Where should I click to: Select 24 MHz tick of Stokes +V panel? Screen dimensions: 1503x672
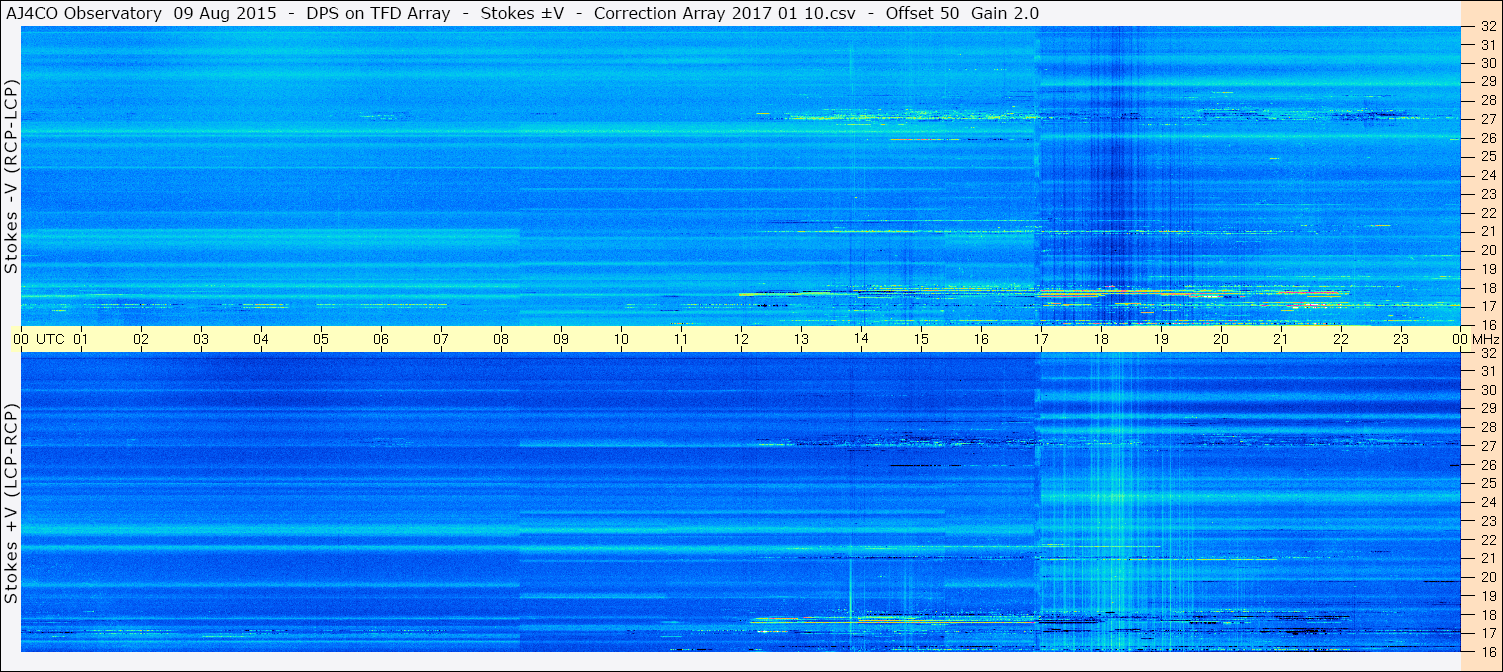1487,502
